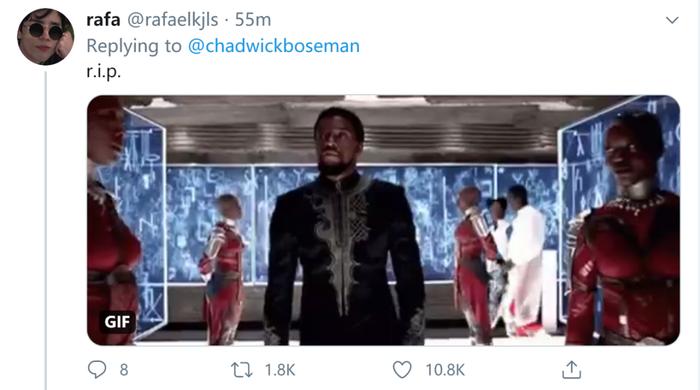Click the Replying to label
Screen dimensions: 700x390
coord(134,46)
